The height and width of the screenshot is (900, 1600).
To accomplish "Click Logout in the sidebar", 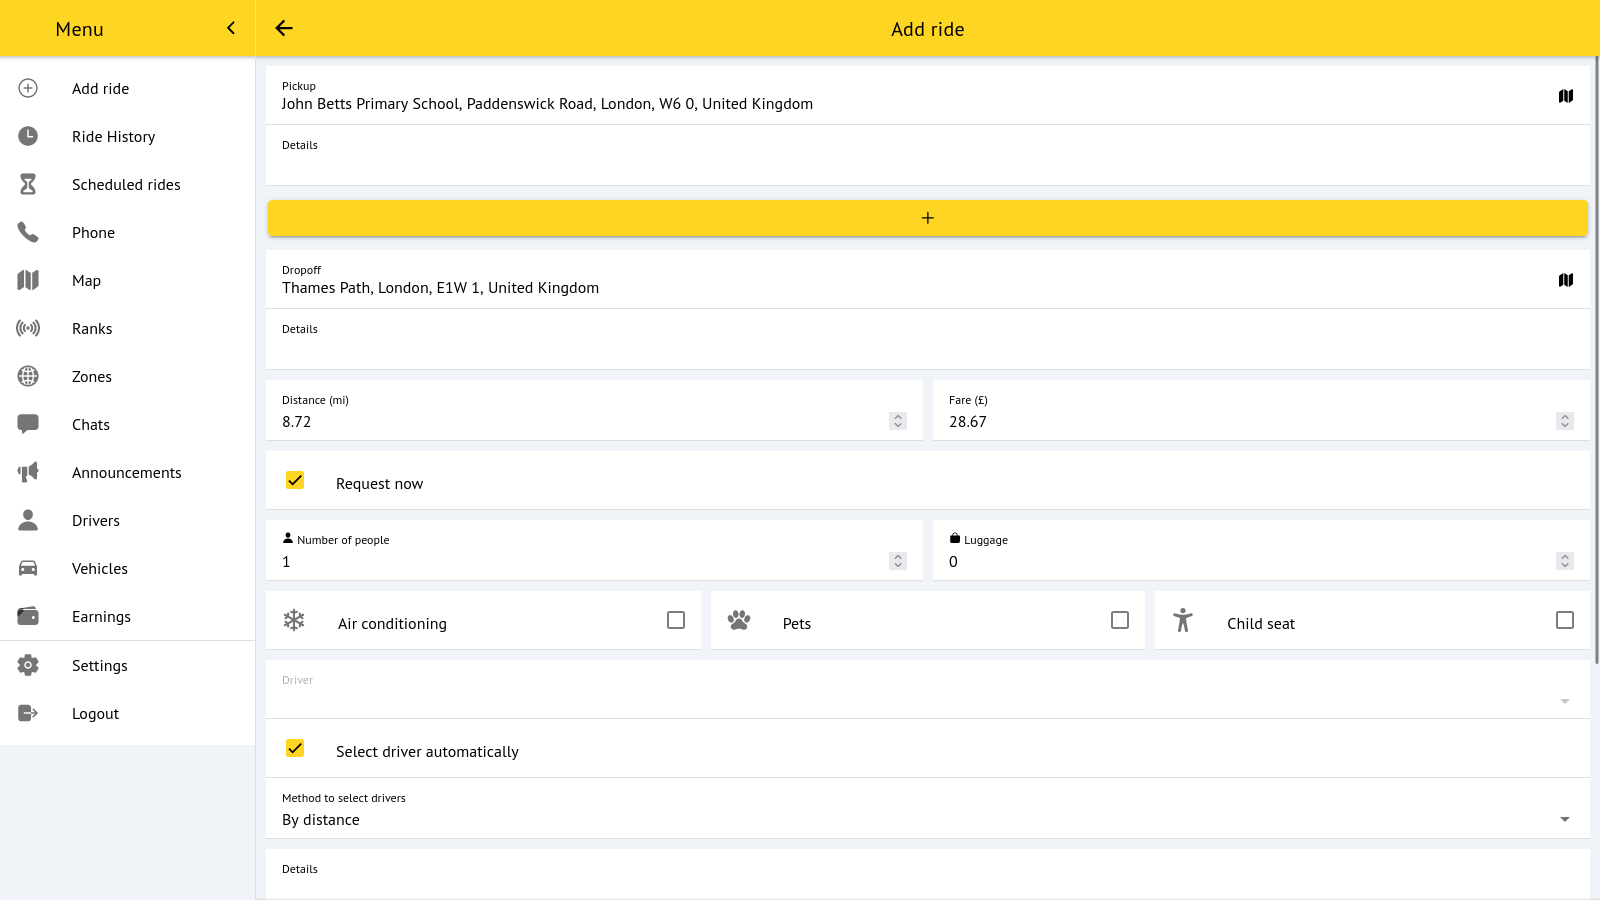I will (95, 714).
